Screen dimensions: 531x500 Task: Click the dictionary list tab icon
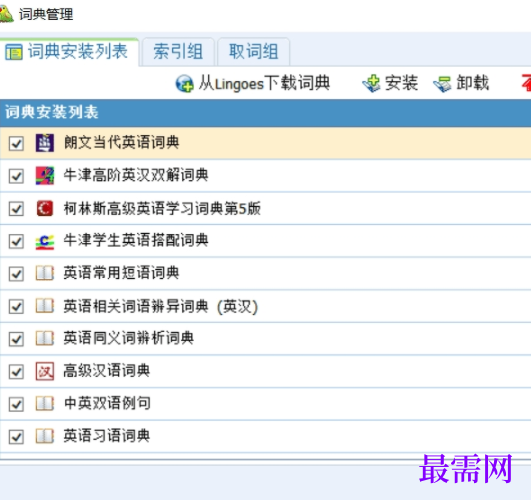pos(14,52)
